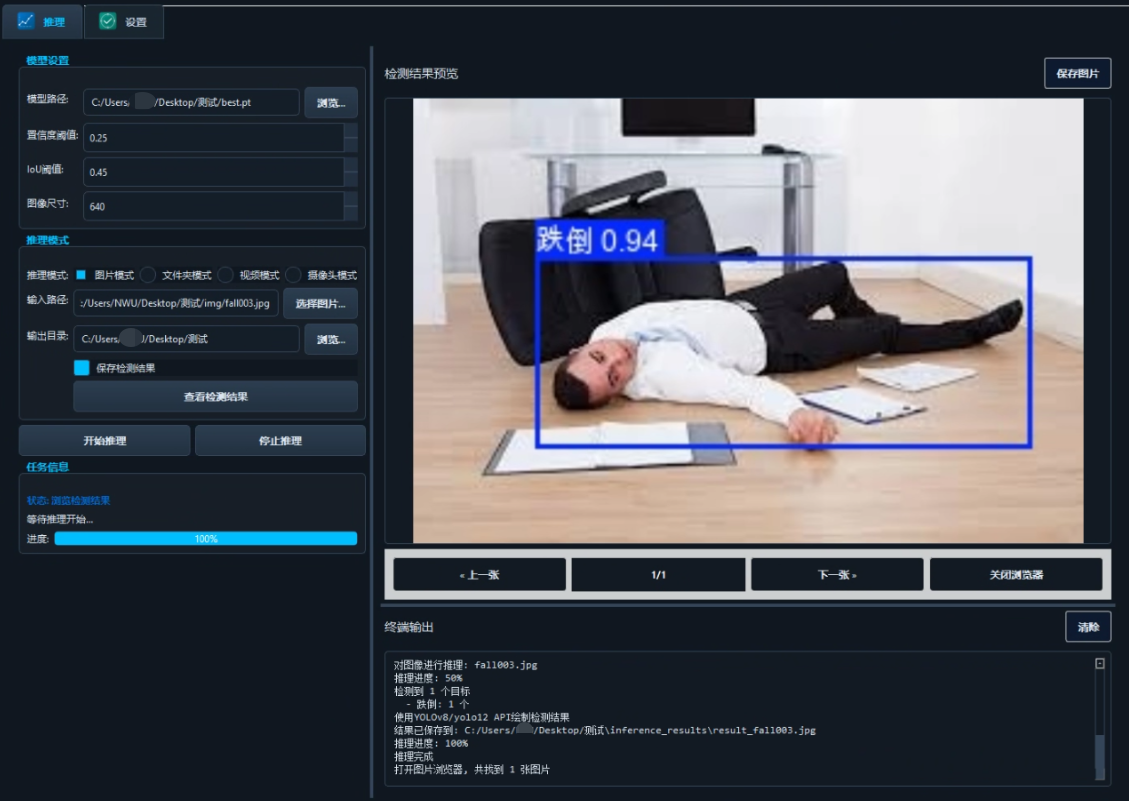1129x801 pixels.
Task: Clear terminal output with 清除 button
Action: 1089,626
